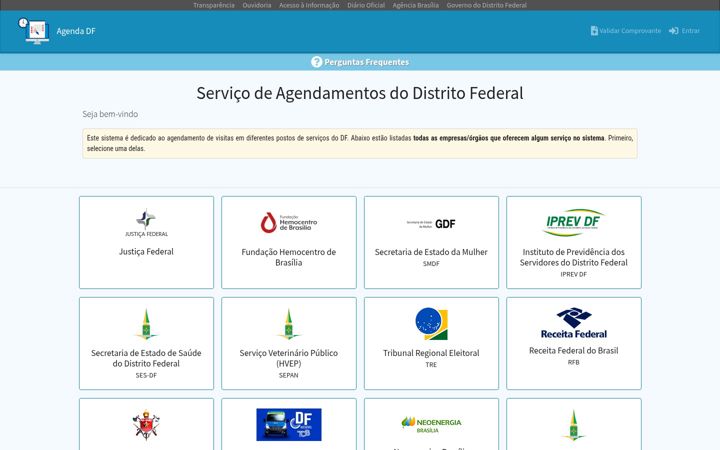Image resolution: width=720 pixels, height=450 pixels.
Task: Click the Validar Comprovante document icon
Action: click(x=594, y=31)
